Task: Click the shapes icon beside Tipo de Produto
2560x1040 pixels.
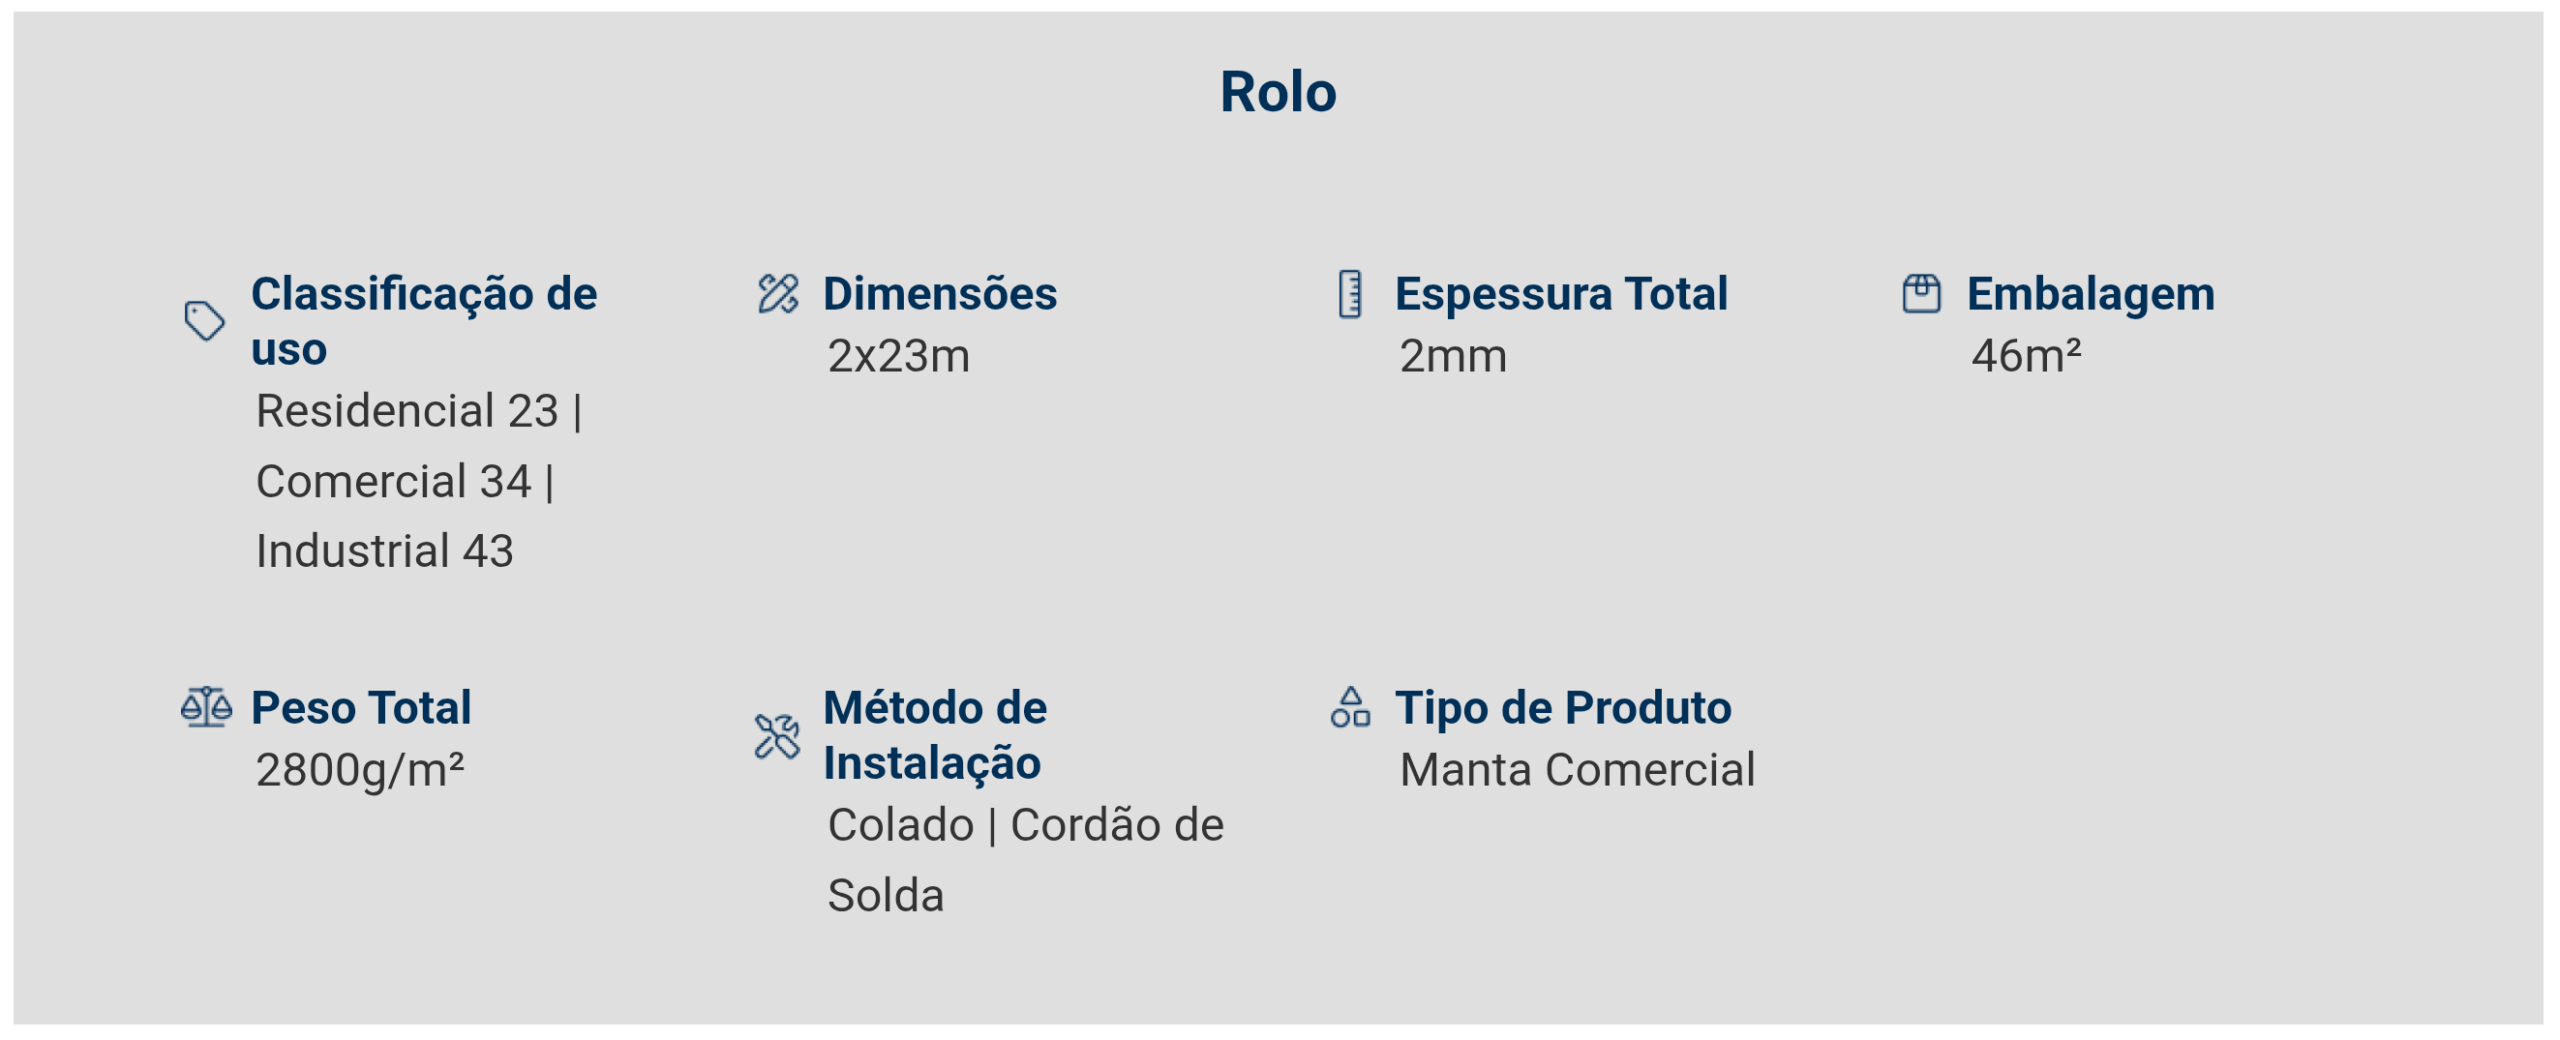Action: click(x=1350, y=707)
